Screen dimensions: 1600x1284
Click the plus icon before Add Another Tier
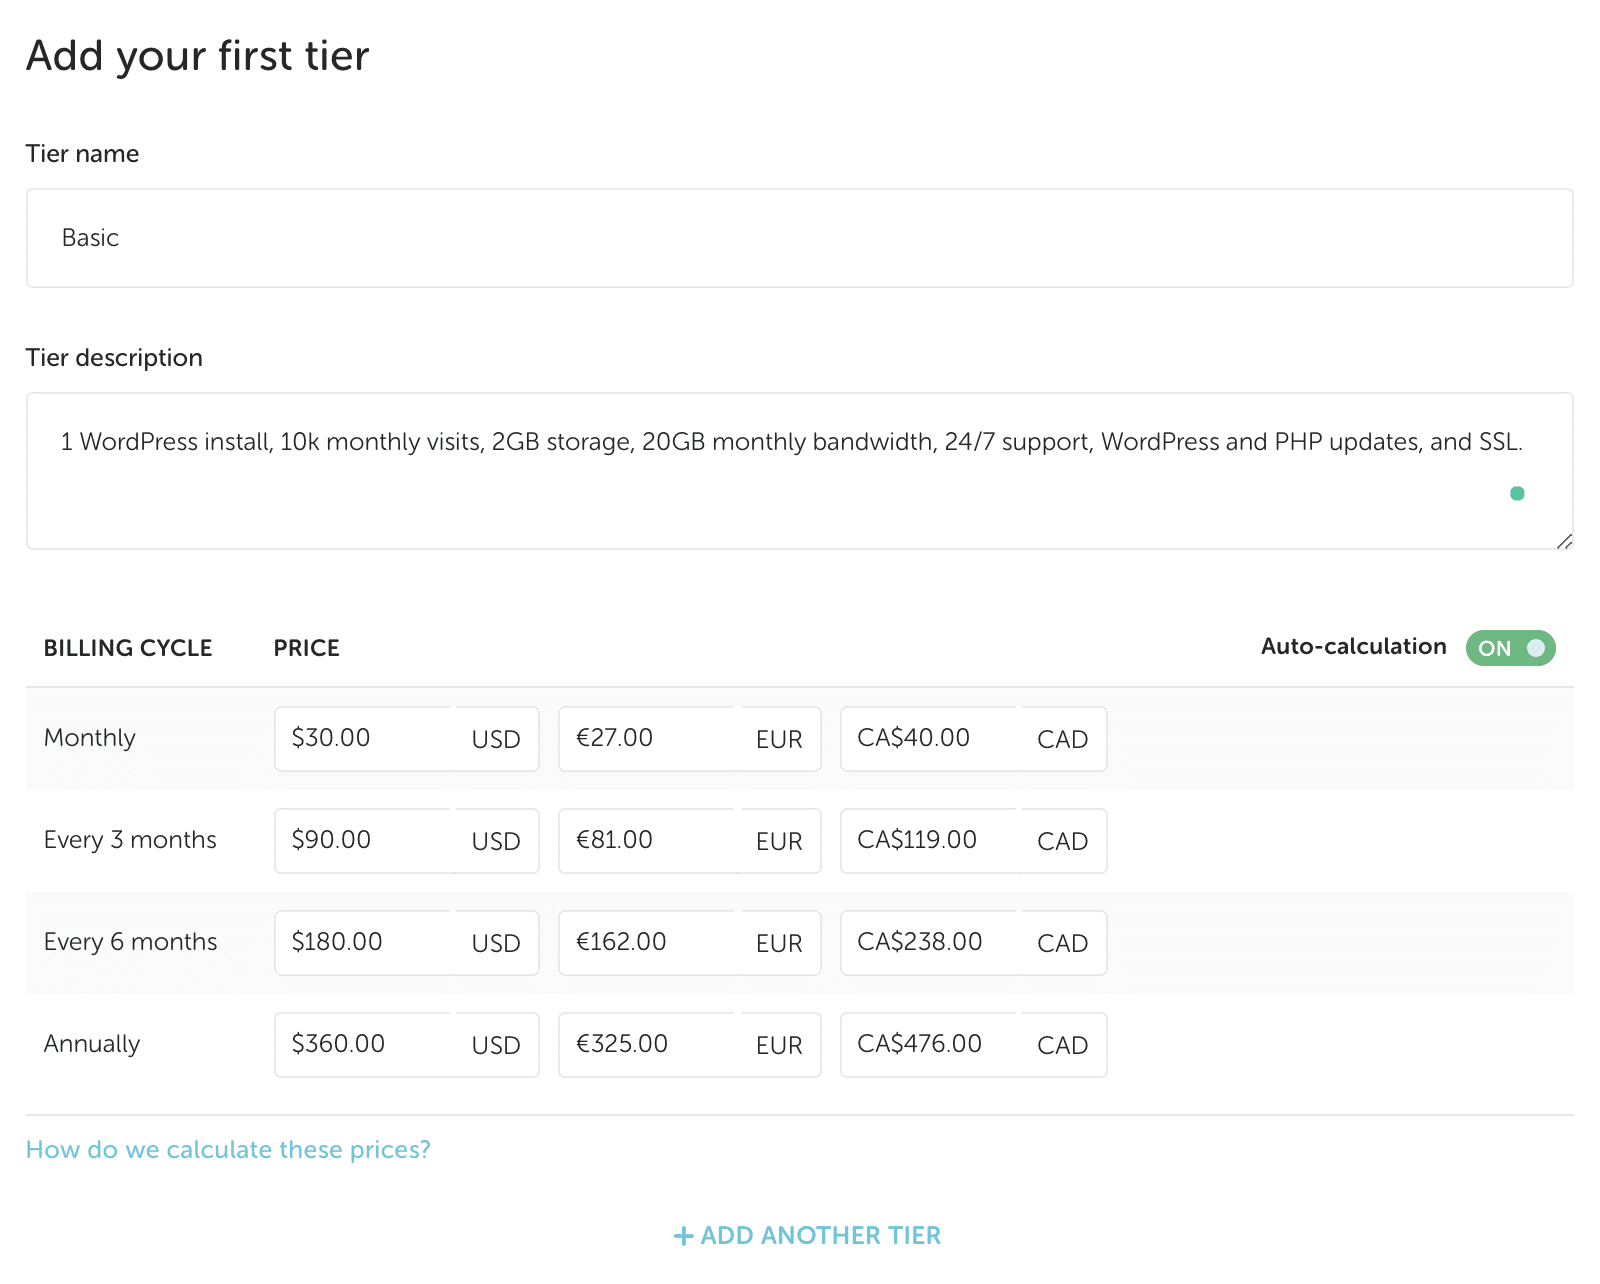[x=683, y=1236]
